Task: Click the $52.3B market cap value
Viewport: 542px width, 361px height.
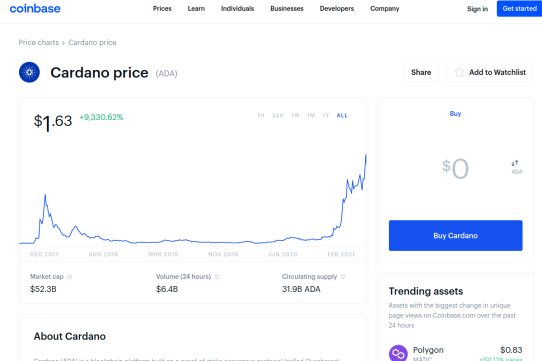Action: point(43,289)
